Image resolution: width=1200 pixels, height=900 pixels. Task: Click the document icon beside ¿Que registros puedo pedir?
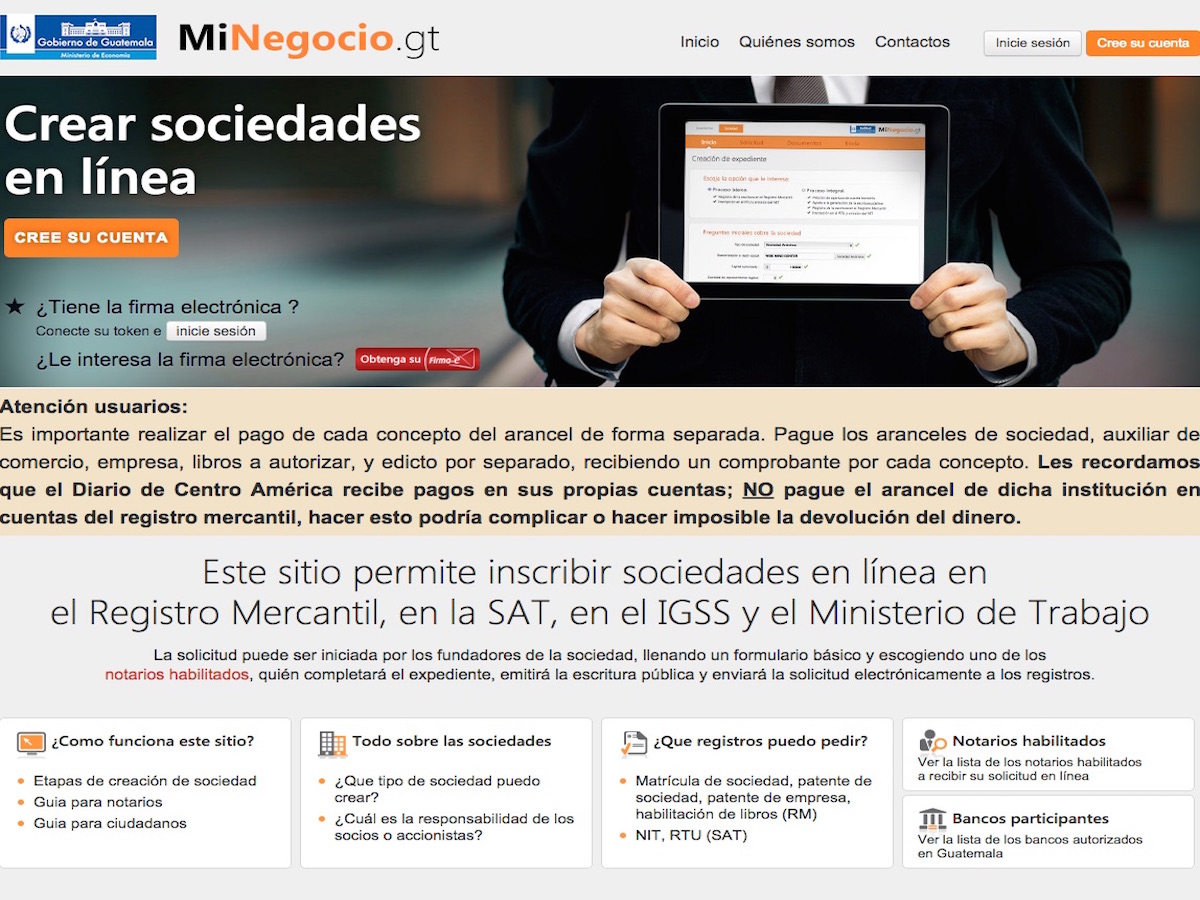[x=633, y=743]
